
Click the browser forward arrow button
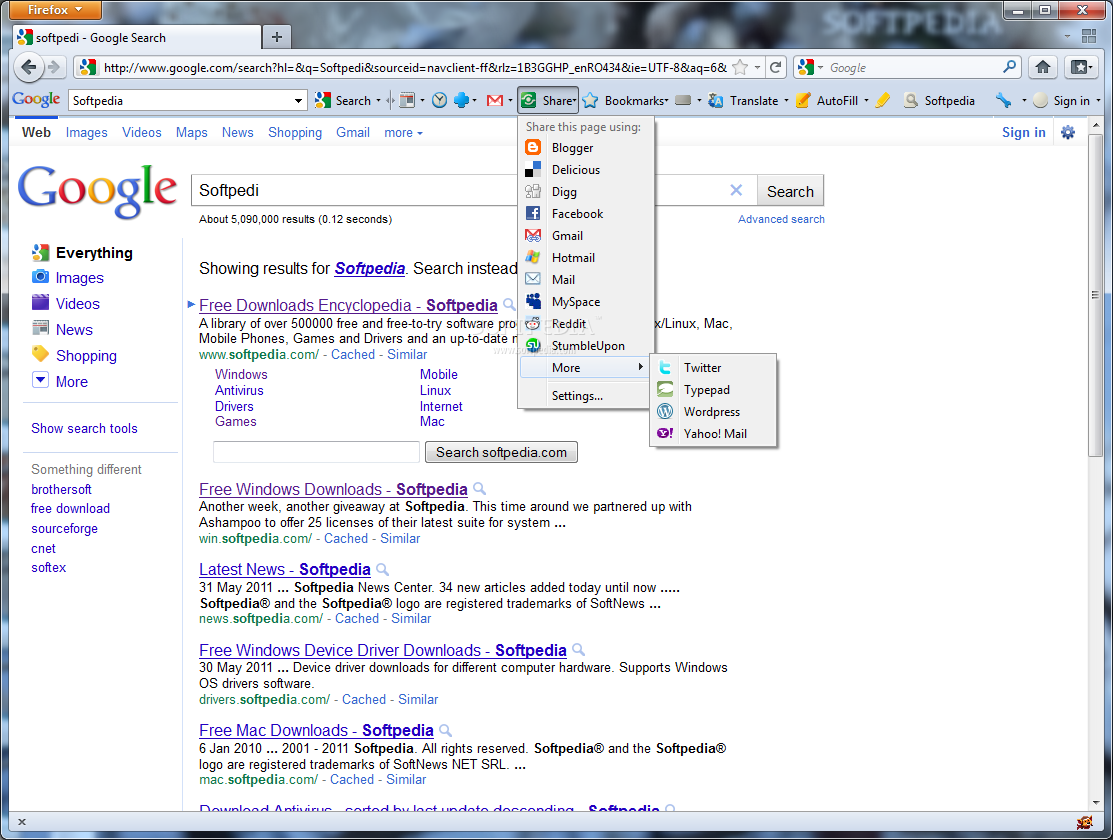tap(54, 67)
